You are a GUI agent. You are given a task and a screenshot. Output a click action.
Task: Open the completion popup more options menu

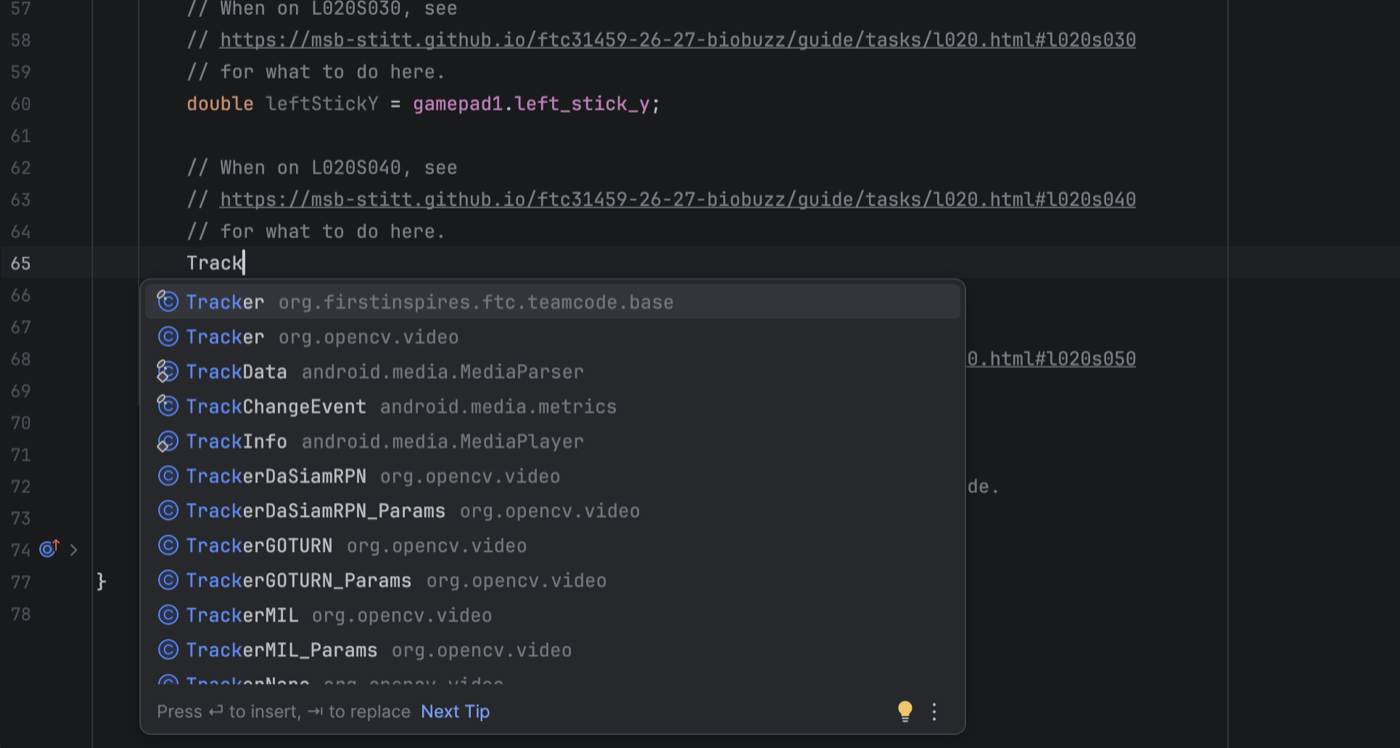(x=934, y=711)
